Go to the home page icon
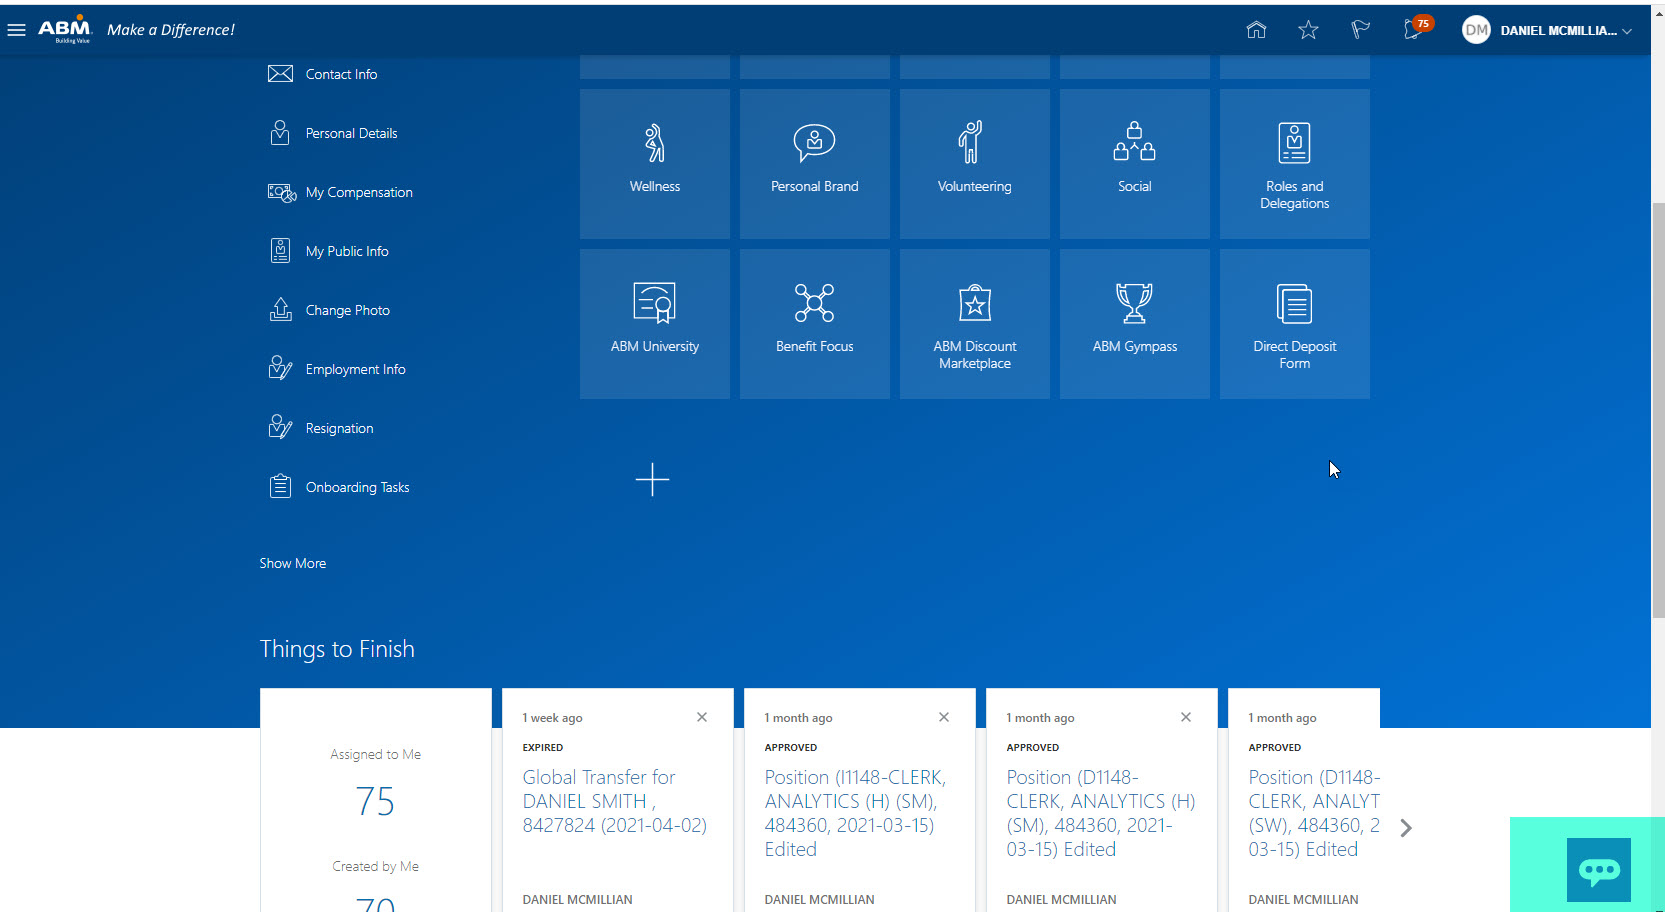1665x912 pixels. coord(1256,30)
